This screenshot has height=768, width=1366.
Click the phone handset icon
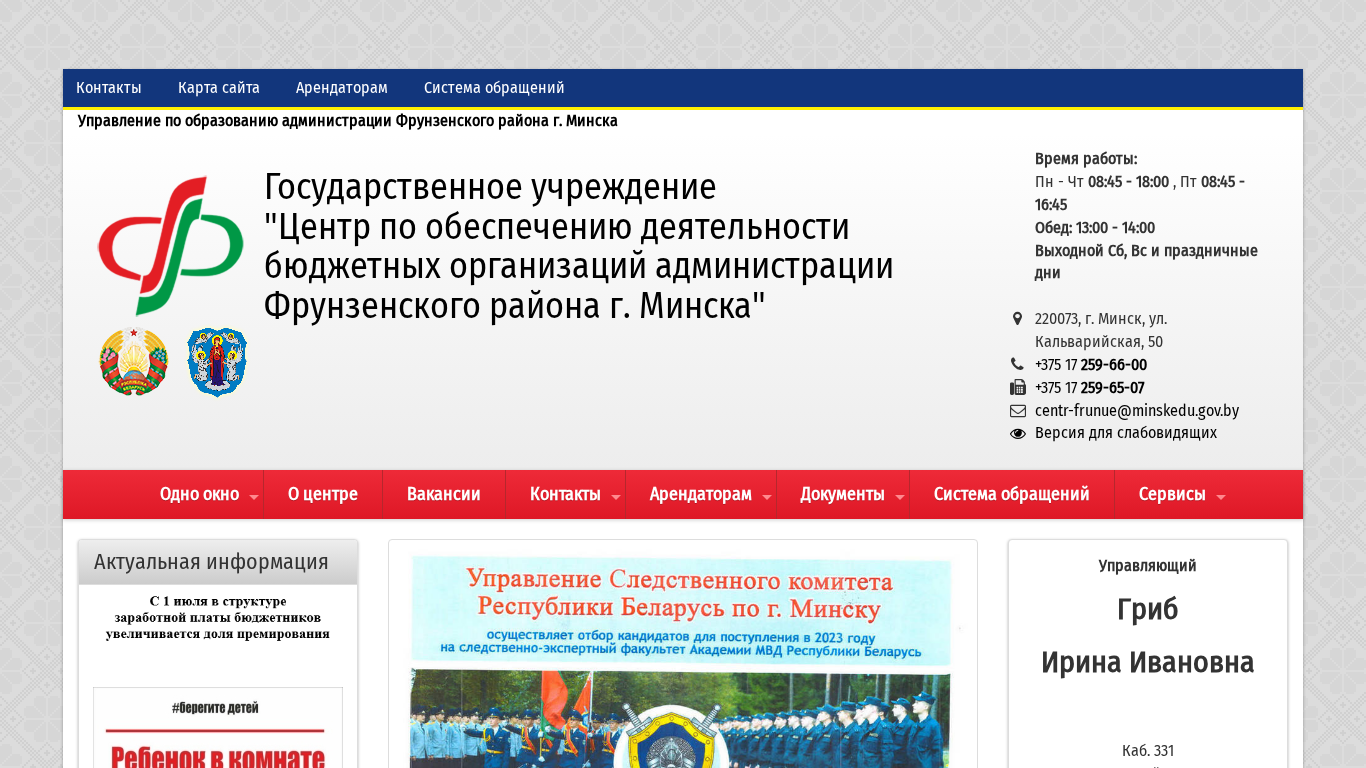[1017, 365]
